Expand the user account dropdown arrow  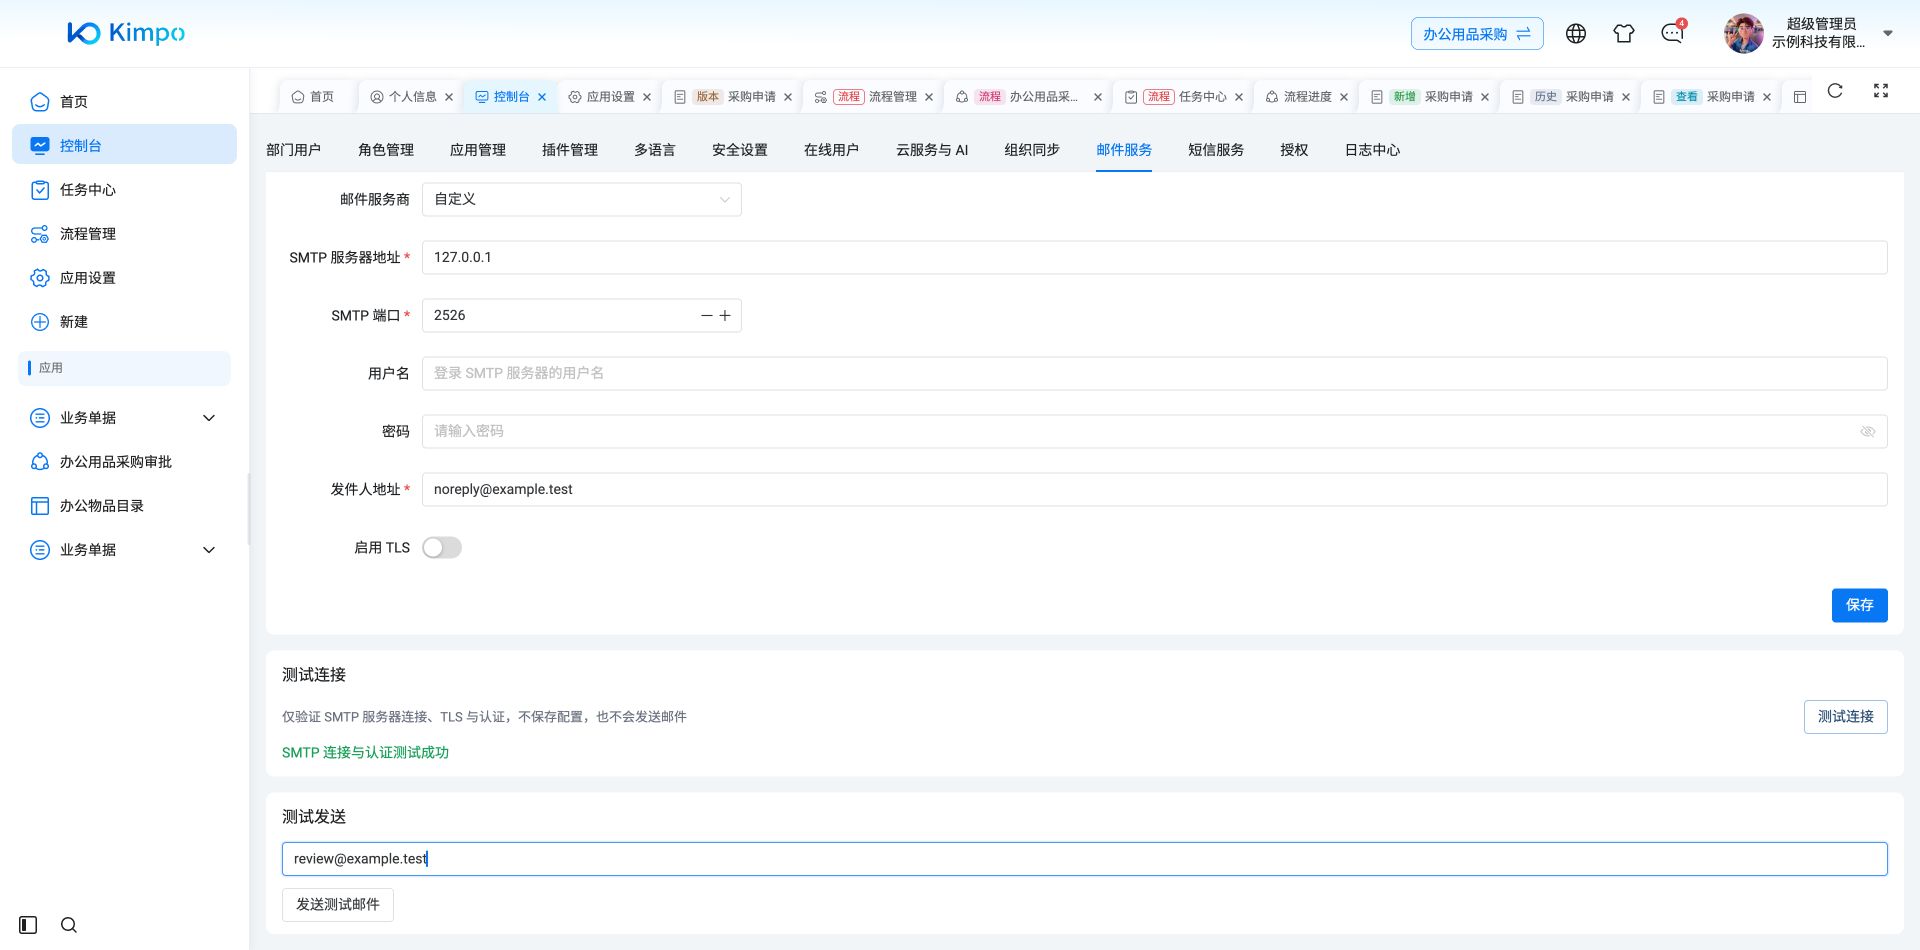[1888, 33]
